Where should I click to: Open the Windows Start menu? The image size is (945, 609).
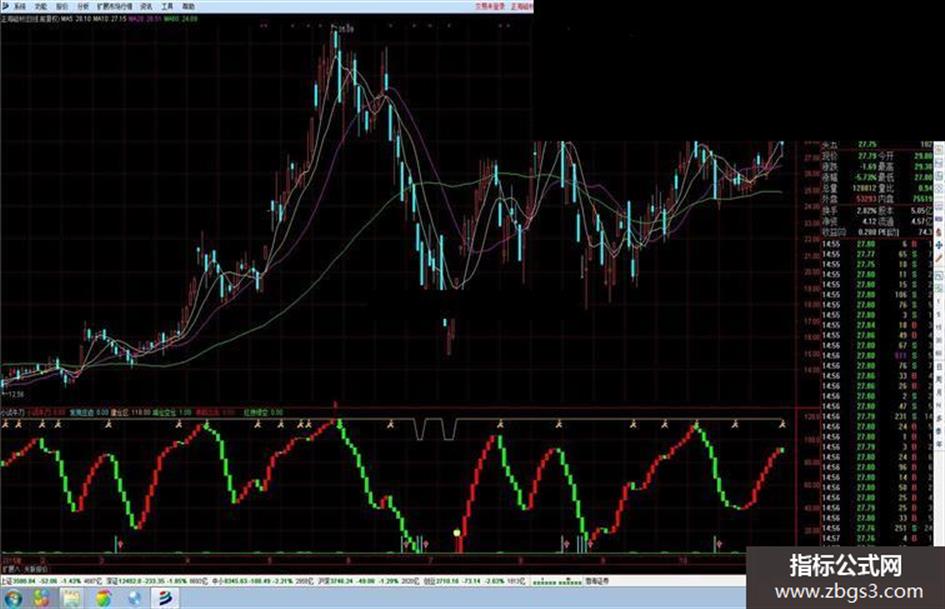tap(12, 598)
